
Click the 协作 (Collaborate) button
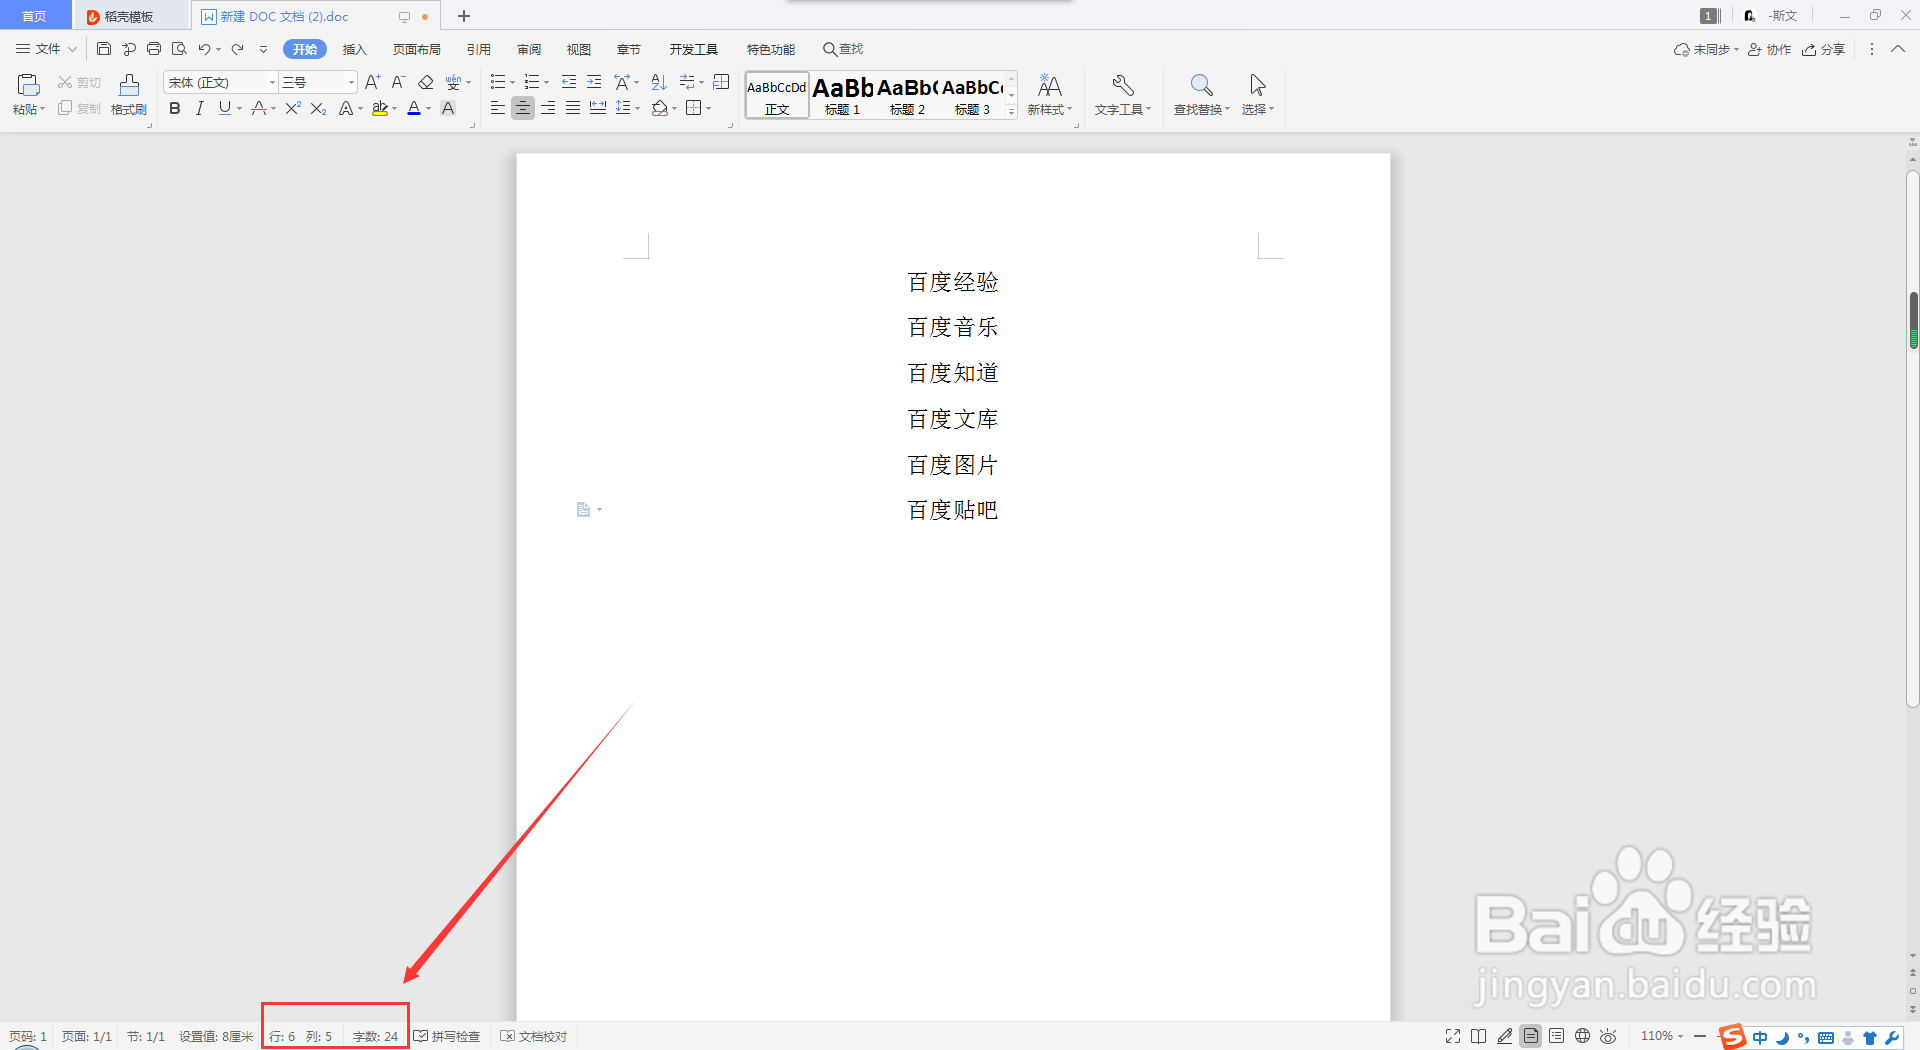point(1769,49)
